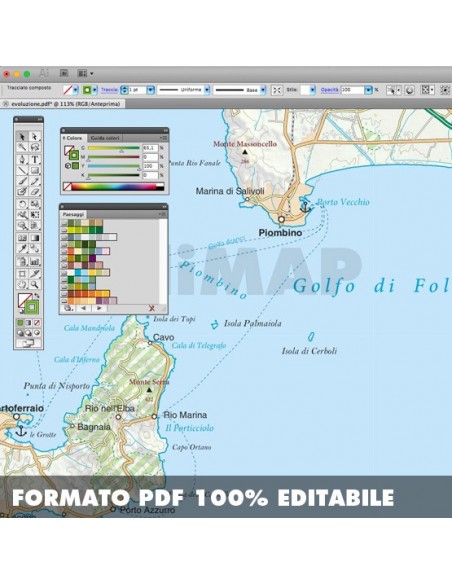
Task: Select the Eyedropper tool
Action: [x=22, y=248]
